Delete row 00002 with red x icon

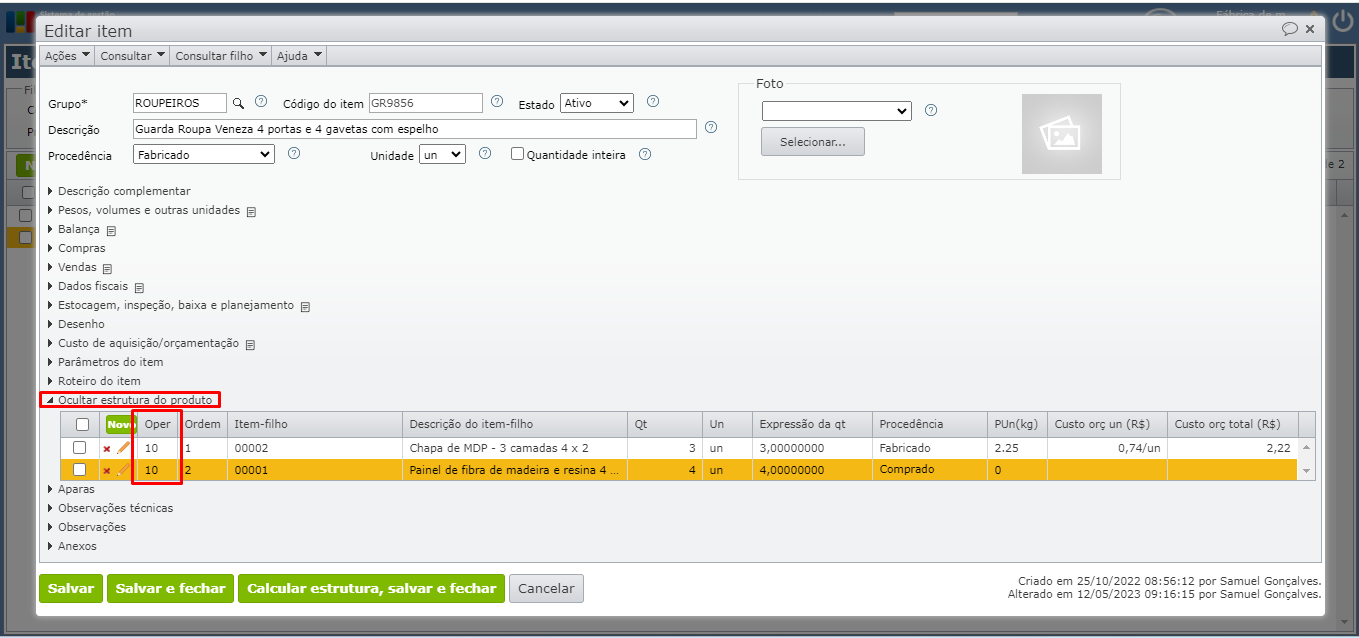(107, 449)
